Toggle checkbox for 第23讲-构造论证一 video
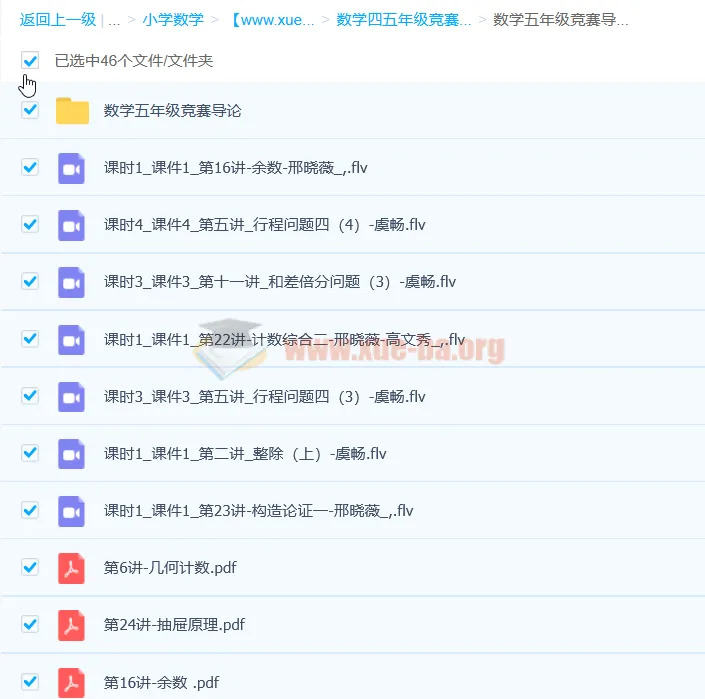Viewport: 705px width, 699px height. (30, 510)
